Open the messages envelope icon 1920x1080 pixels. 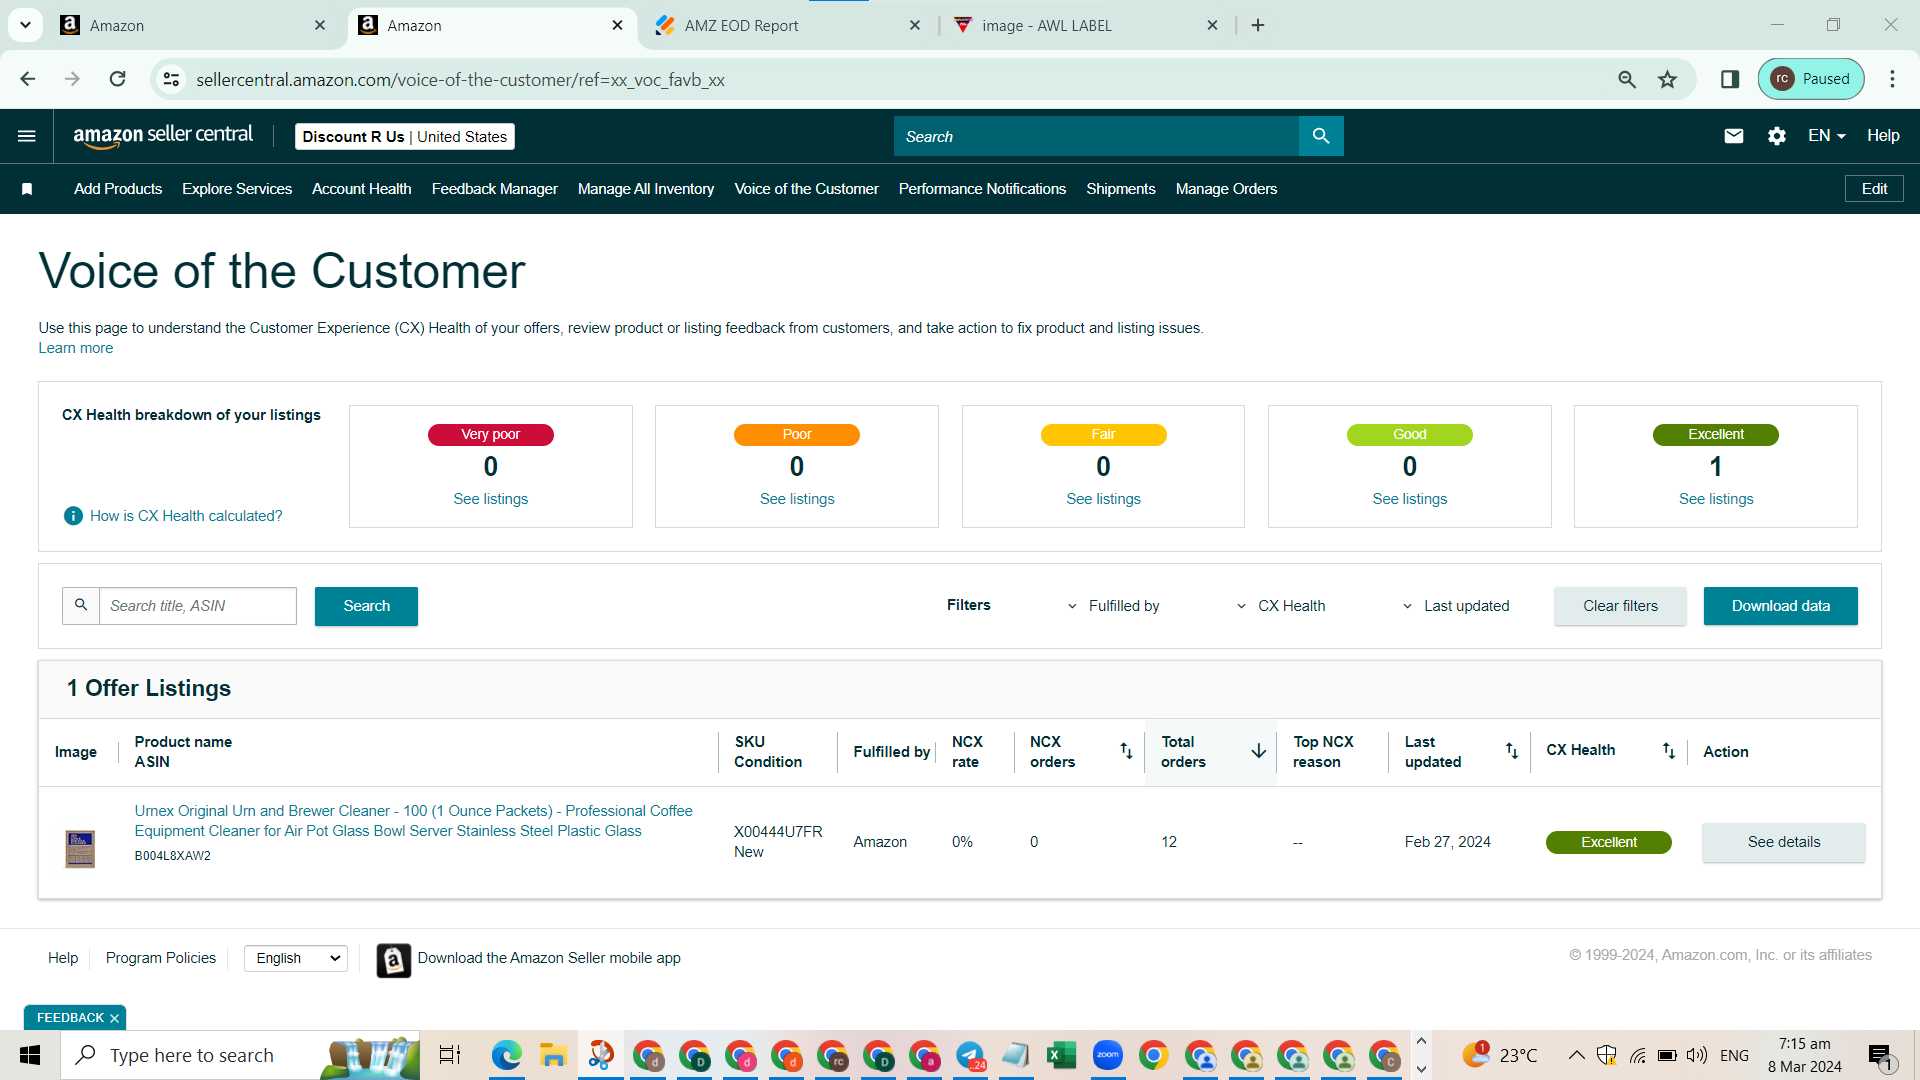point(1734,136)
